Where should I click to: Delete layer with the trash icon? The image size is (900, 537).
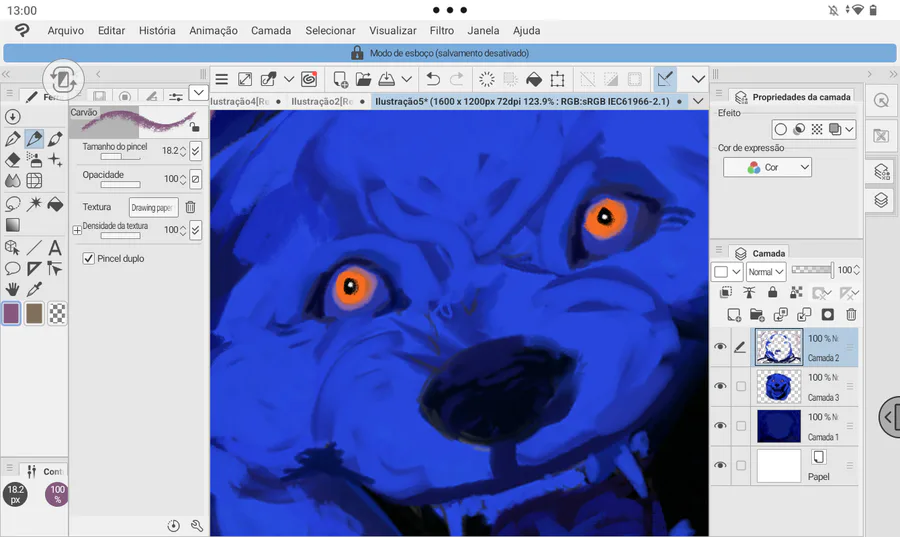pos(851,314)
